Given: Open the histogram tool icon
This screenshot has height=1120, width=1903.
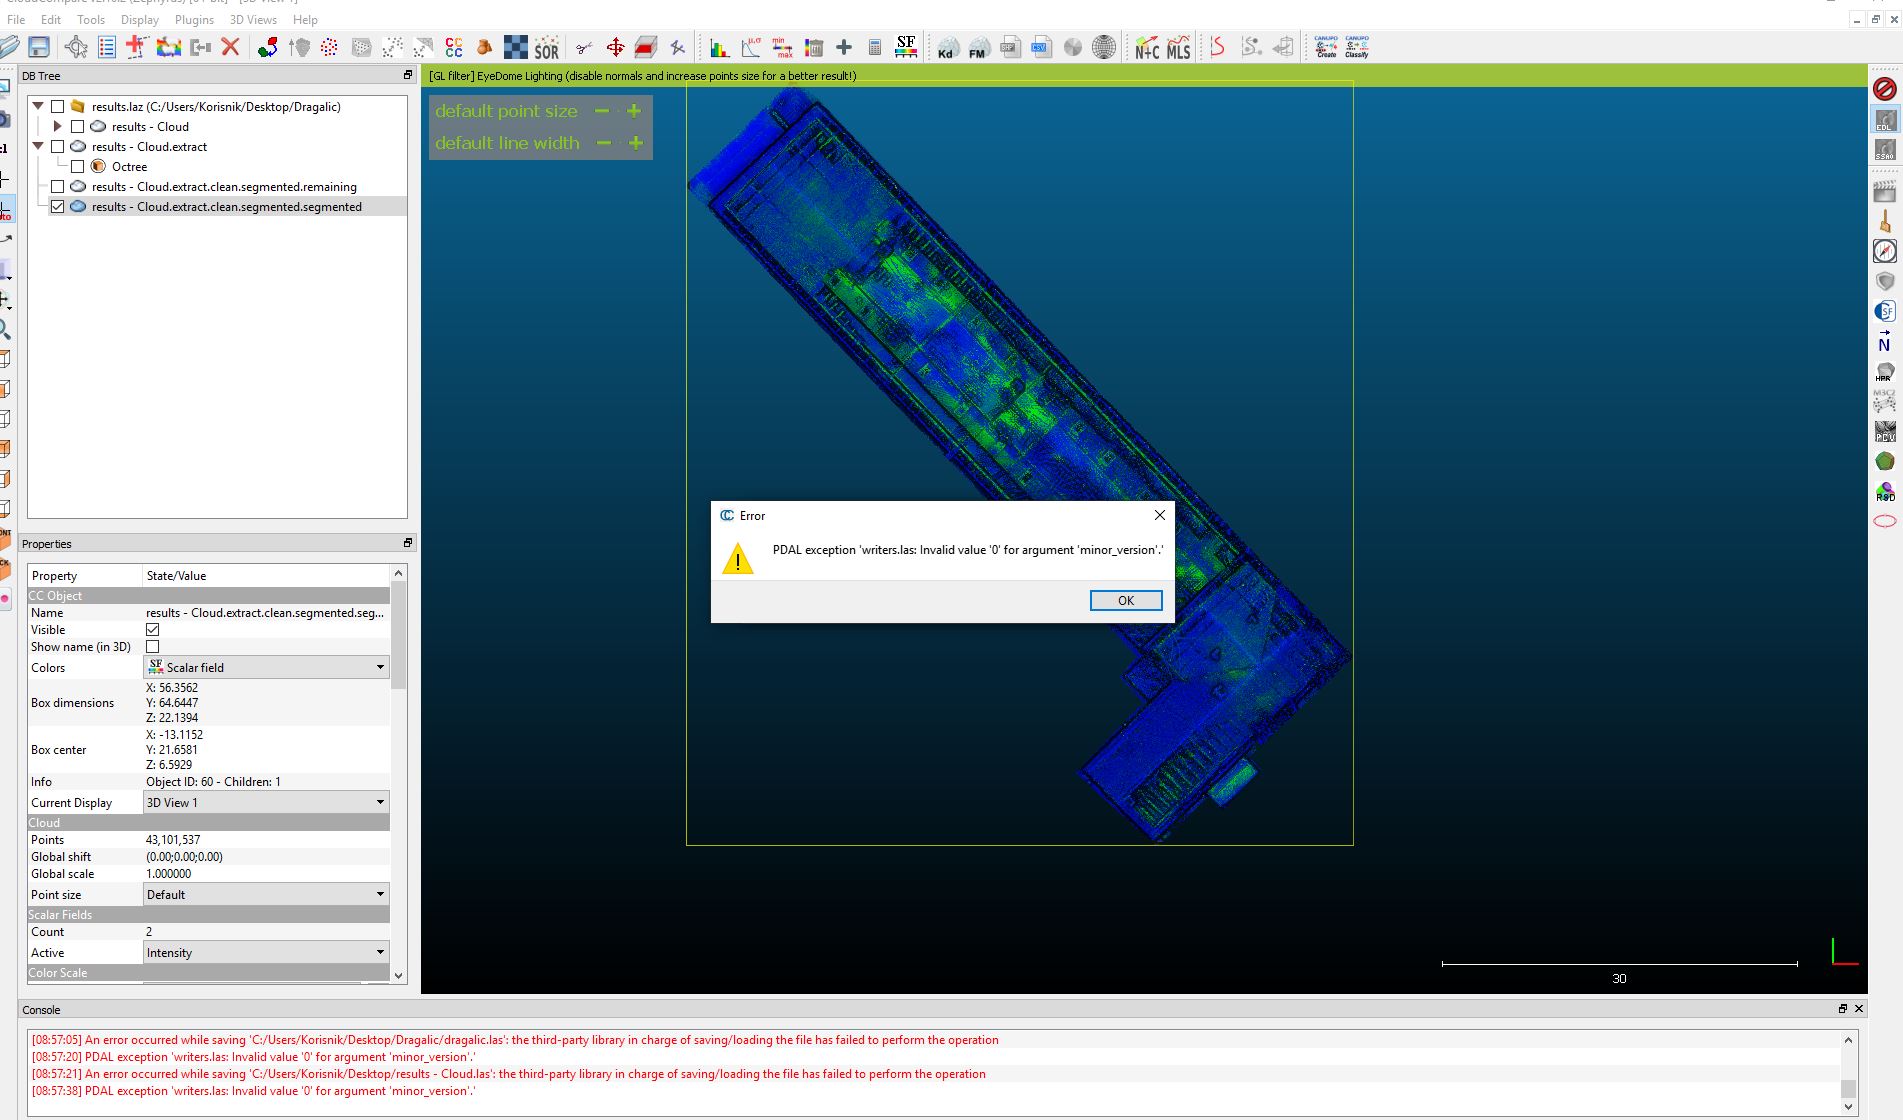Looking at the screenshot, I should pyautogui.click(x=719, y=47).
